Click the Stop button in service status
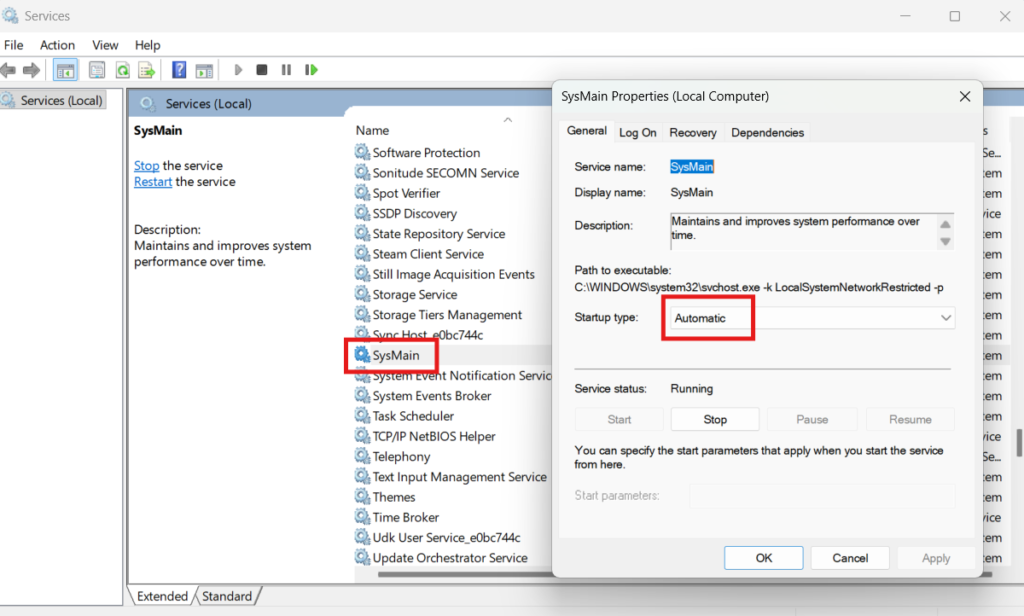1024x616 pixels. click(714, 420)
